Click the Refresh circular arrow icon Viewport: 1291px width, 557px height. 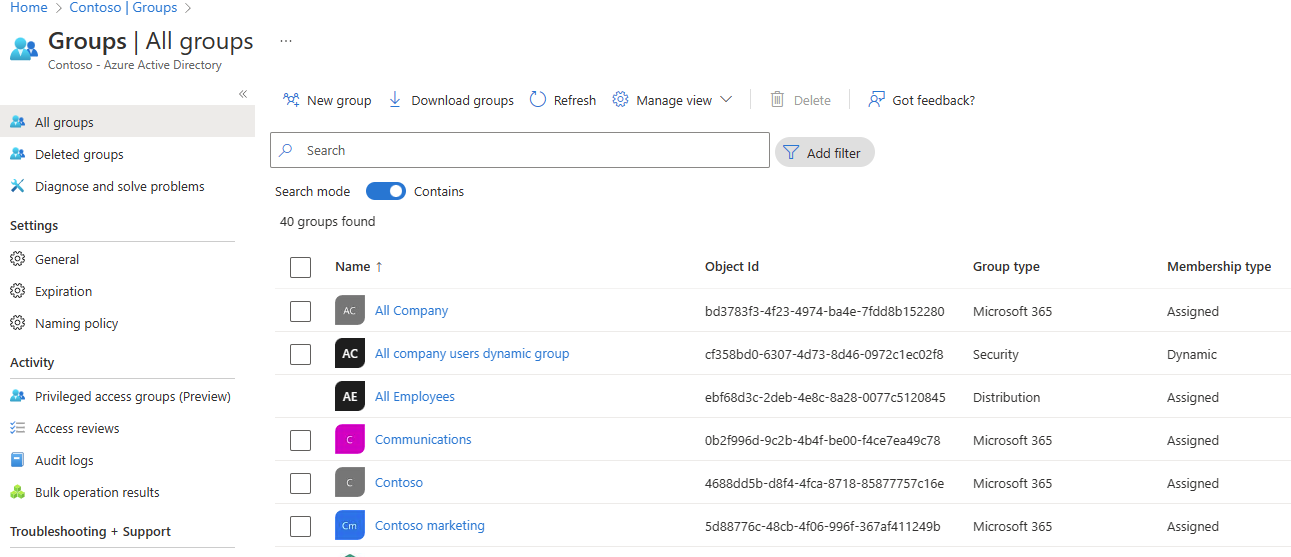[x=538, y=100]
